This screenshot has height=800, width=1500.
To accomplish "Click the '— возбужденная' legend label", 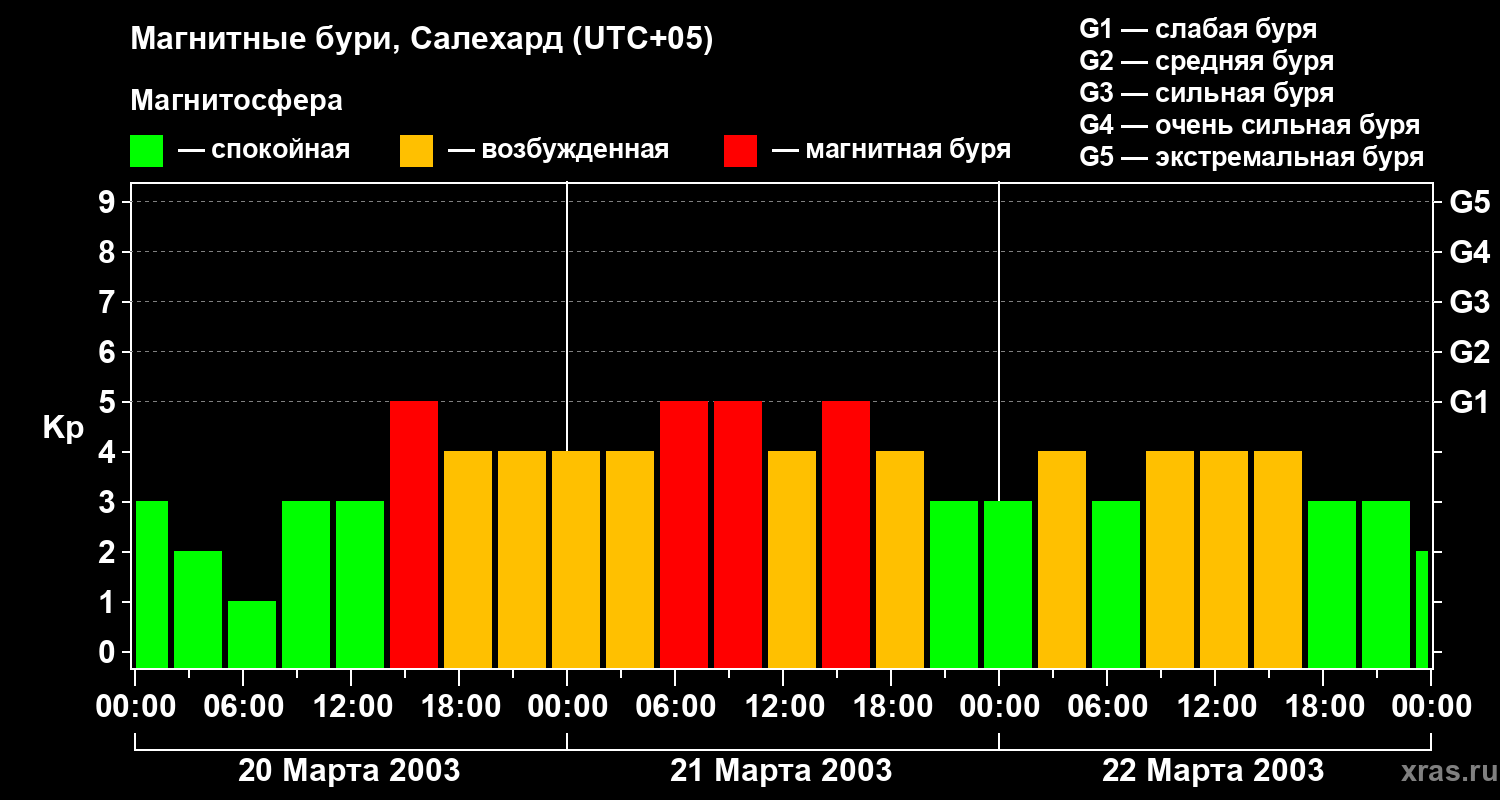I will click(559, 150).
